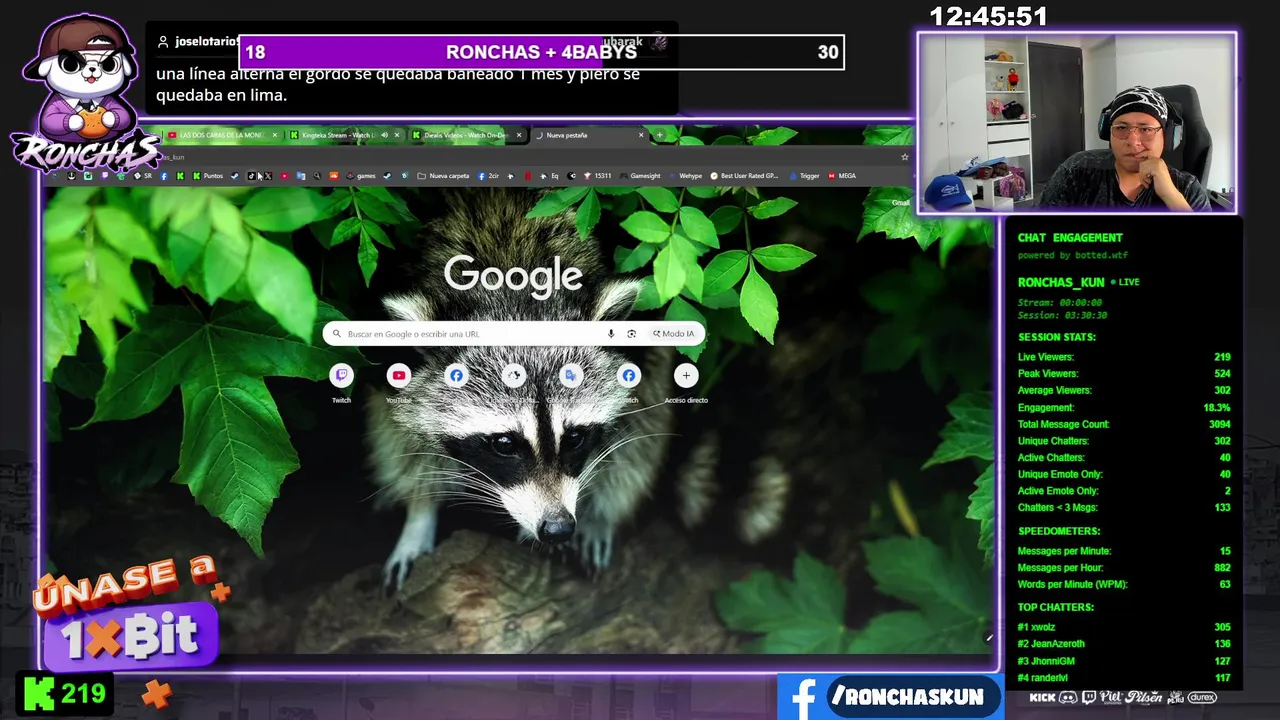Viewport: 1280px width, 720px height.
Task: Open the 'Puntos' bookmark
Action: [208, 176]
